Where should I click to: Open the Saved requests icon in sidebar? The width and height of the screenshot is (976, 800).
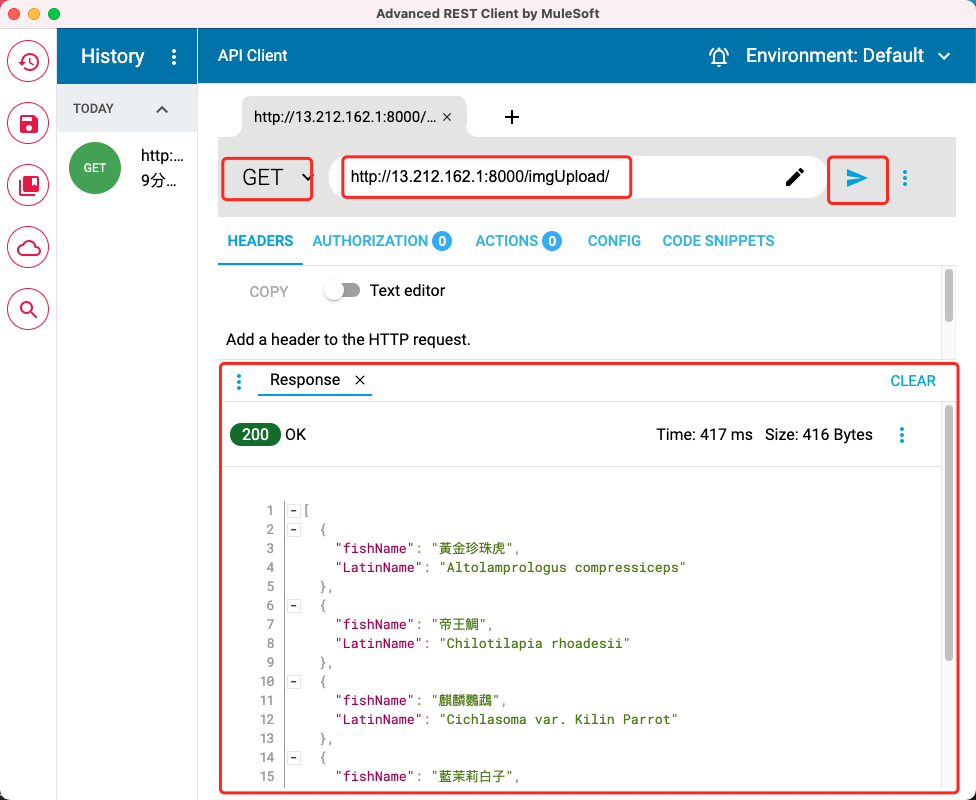coord(28,123)
